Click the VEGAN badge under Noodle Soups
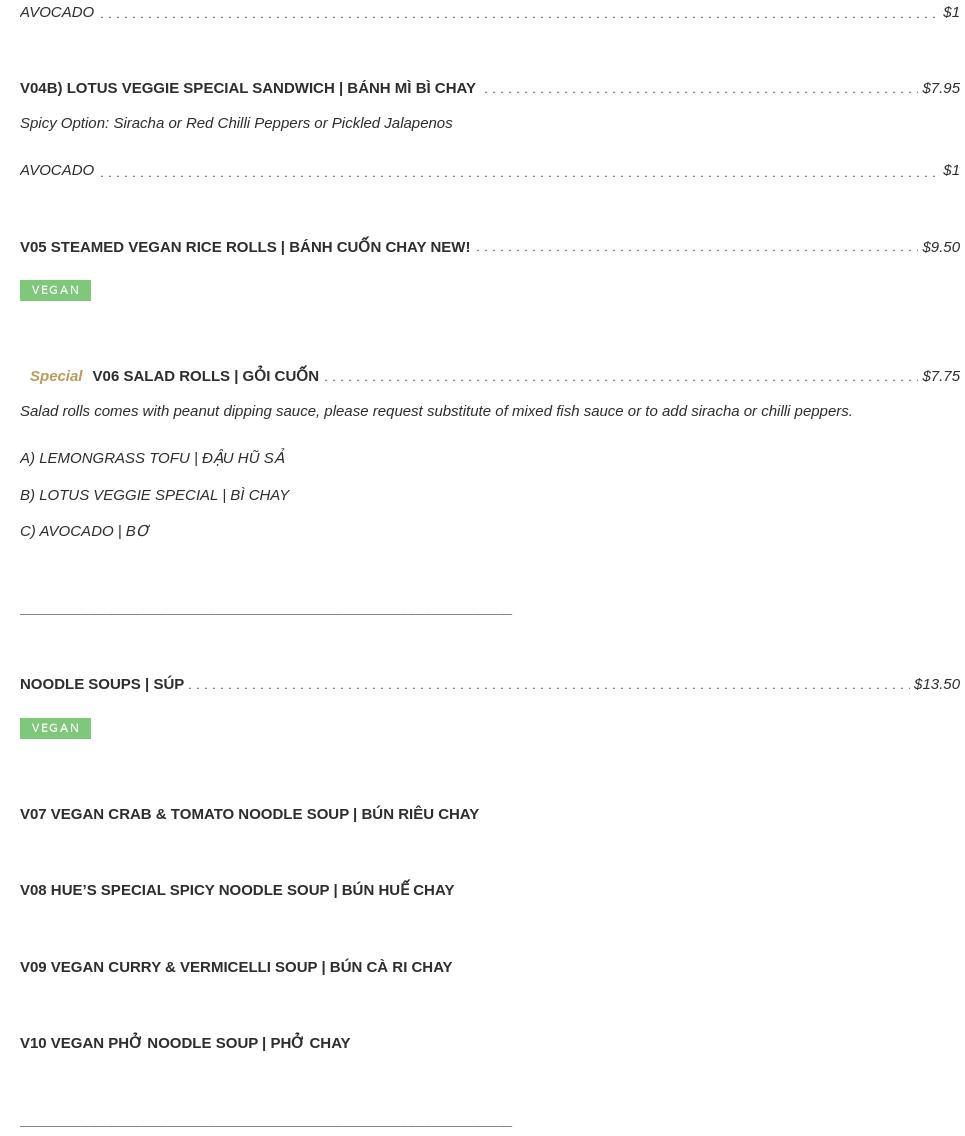The height and width of the screenshot is (1136, 965). [x=55, y=728]
